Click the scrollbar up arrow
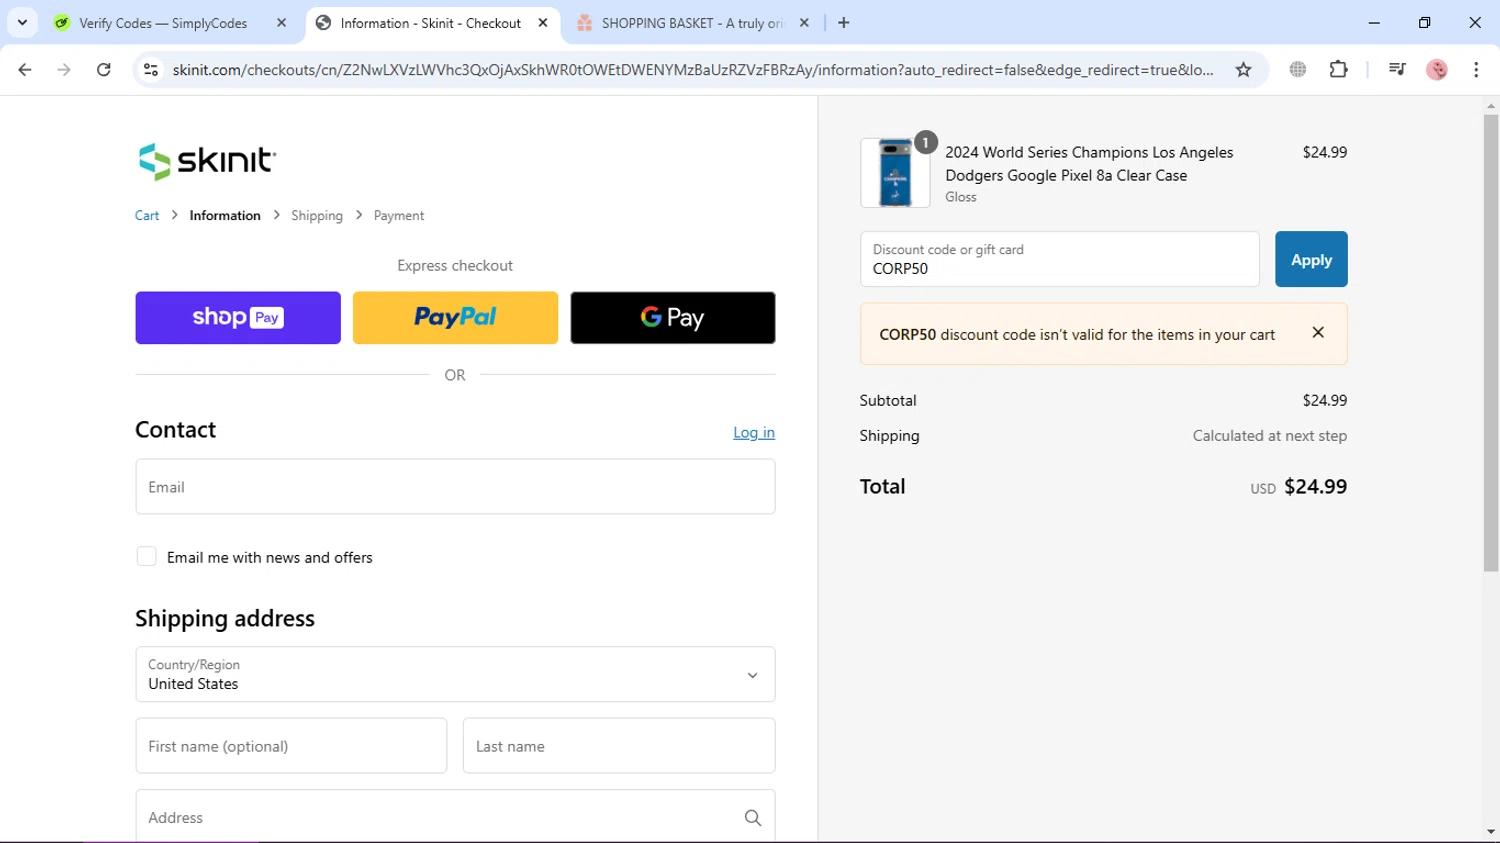The image size is (1500, 843). pyautogui.click(x=1491, y=105)
